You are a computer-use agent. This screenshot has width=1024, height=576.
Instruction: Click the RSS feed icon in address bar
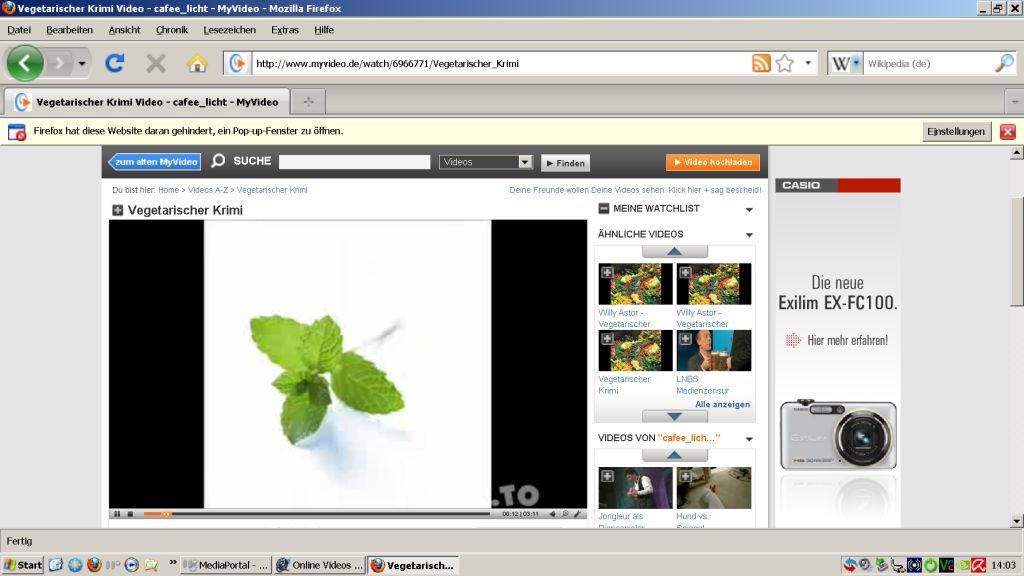coord(761,63)
